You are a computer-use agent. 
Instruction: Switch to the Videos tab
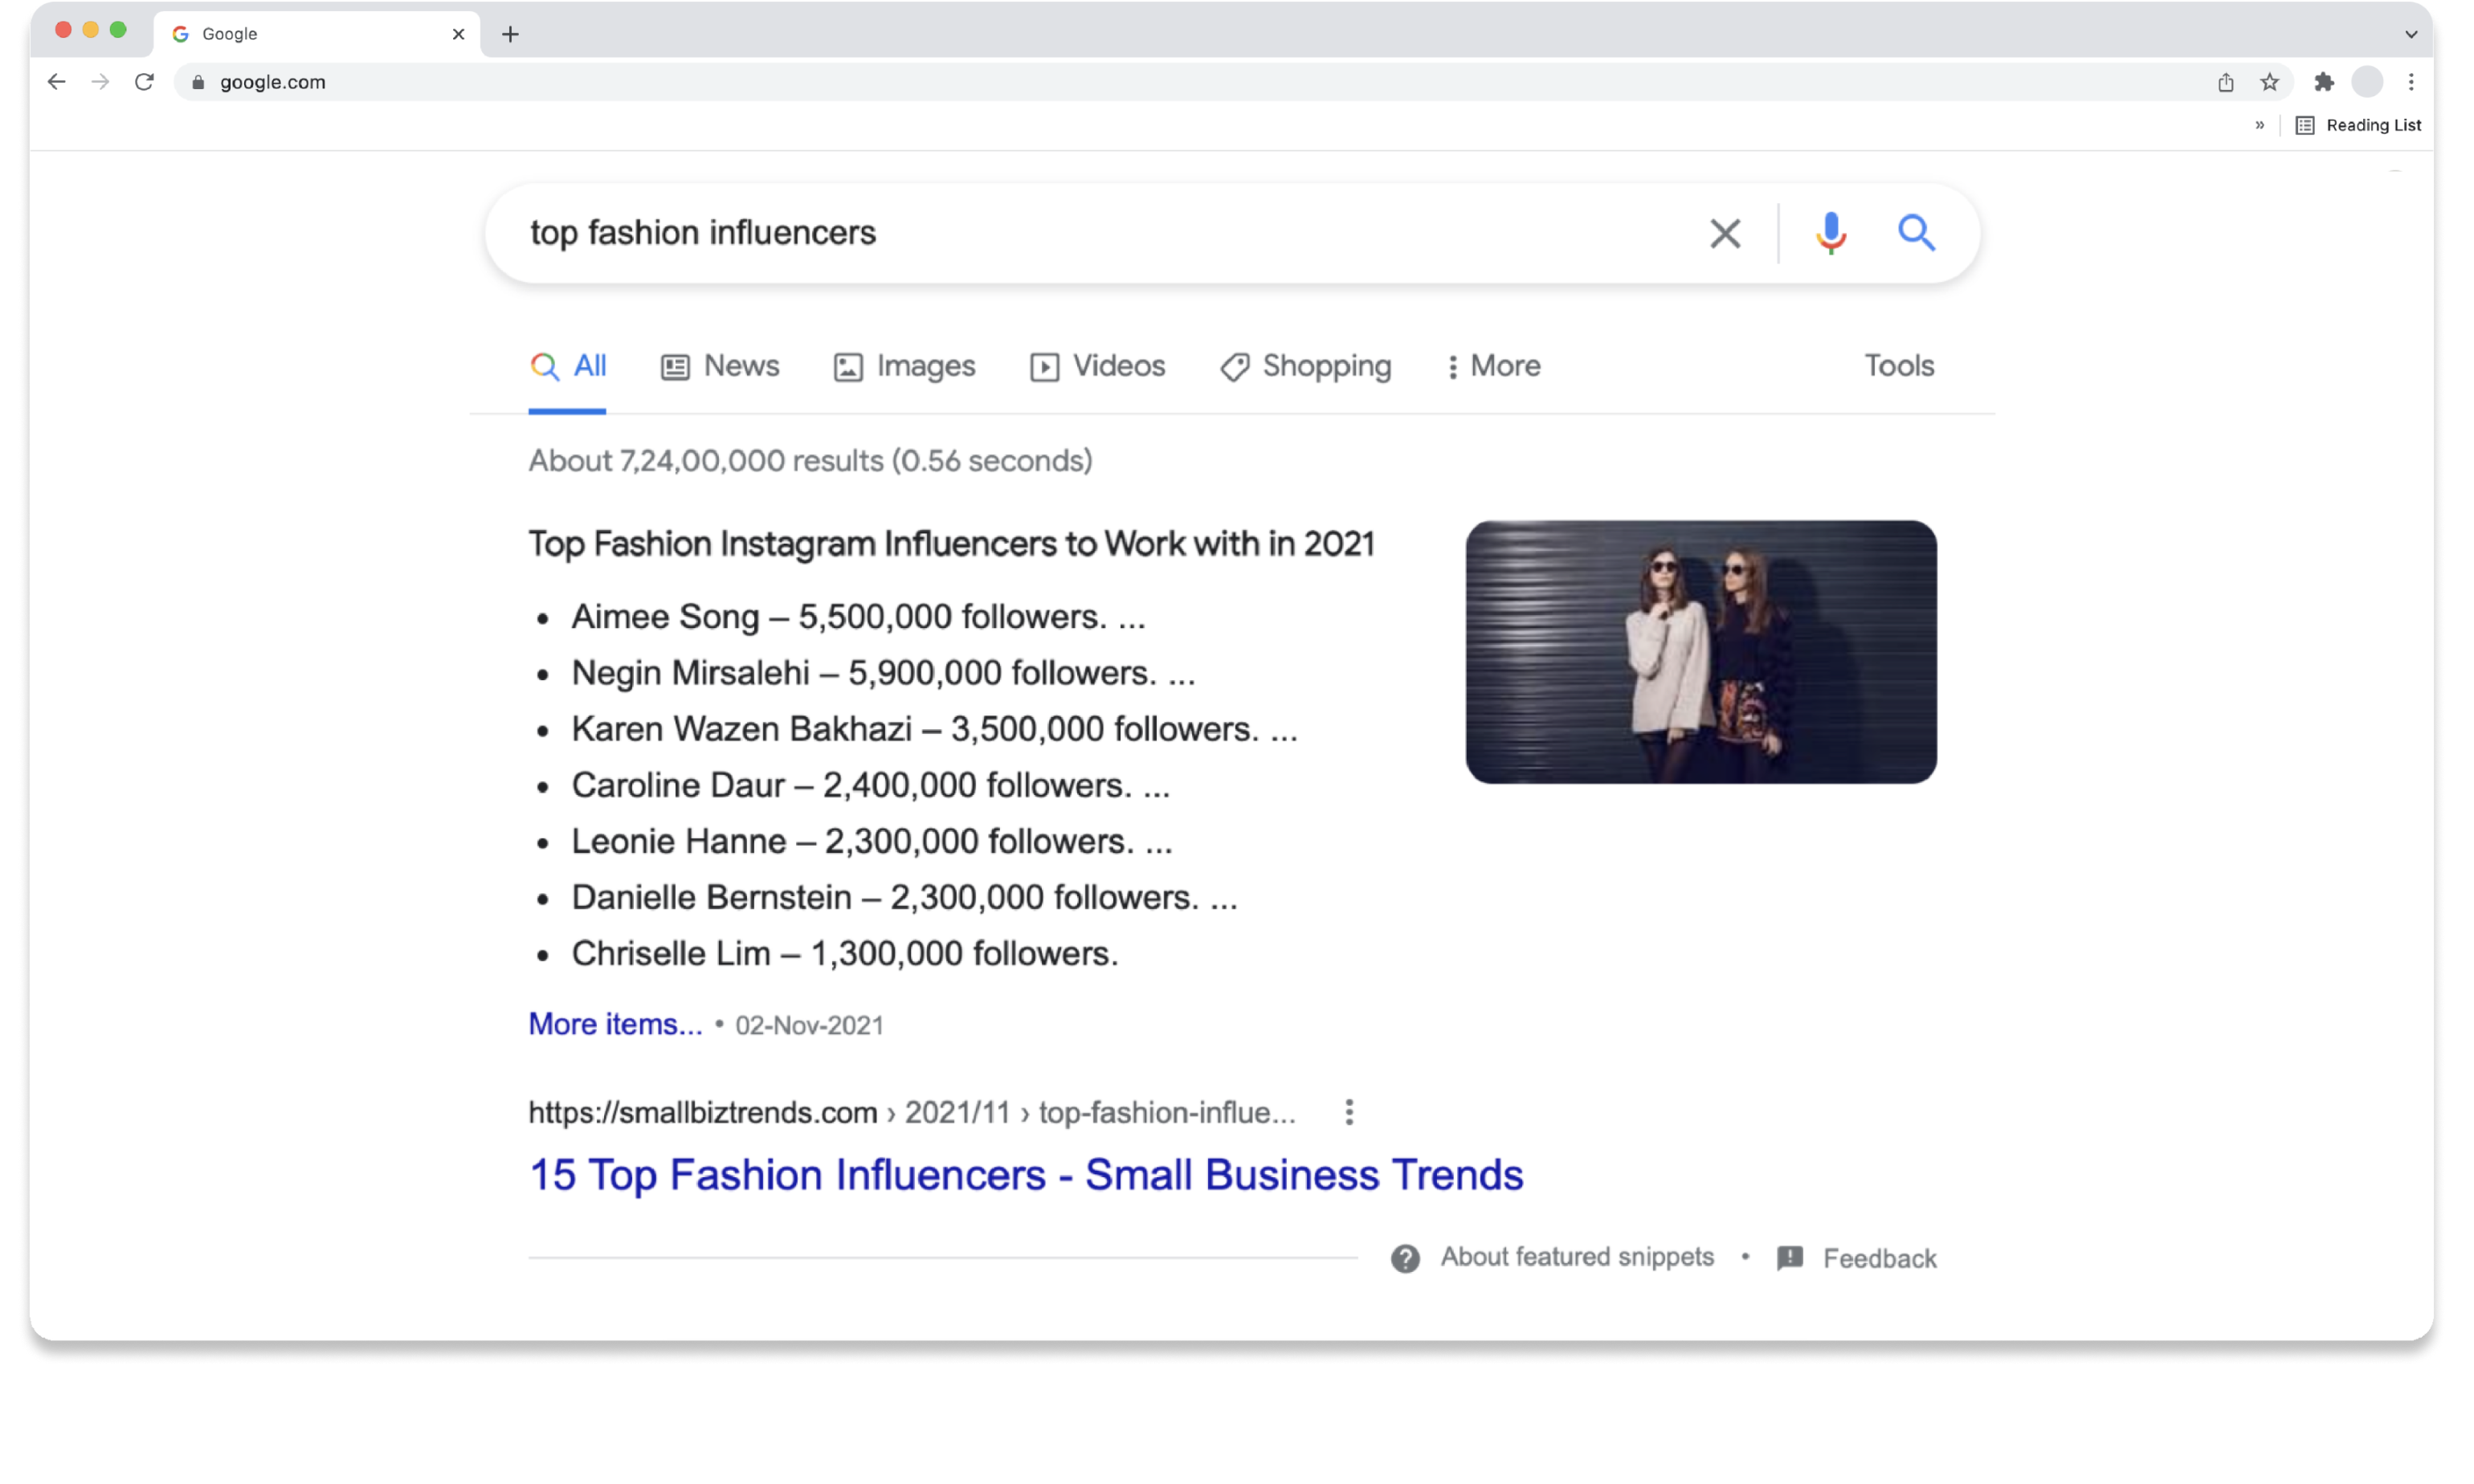coord(1097,366)
